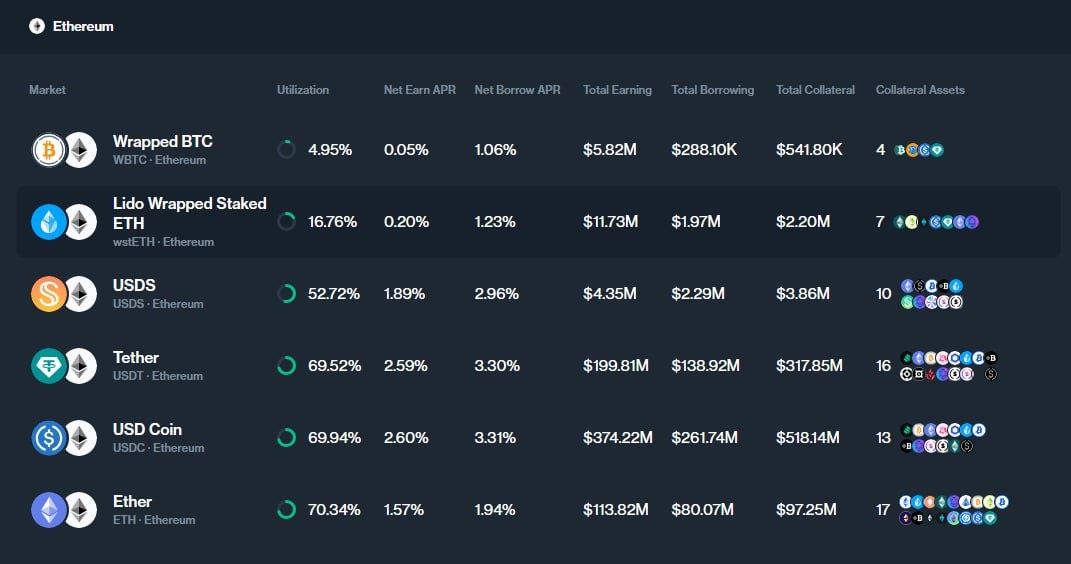Viewport: 1071px width, 564px height.
Task: Open the Tether market link
Action: pyautogui.click(x=136, y=358)
